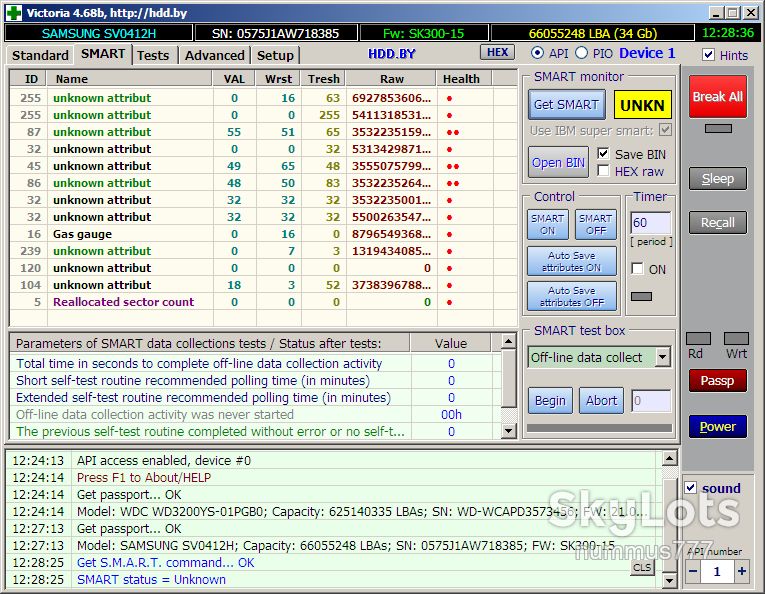Select the Reallocated sector count row
Viewport: 765px width, 594px height.
tap(263, 302)
